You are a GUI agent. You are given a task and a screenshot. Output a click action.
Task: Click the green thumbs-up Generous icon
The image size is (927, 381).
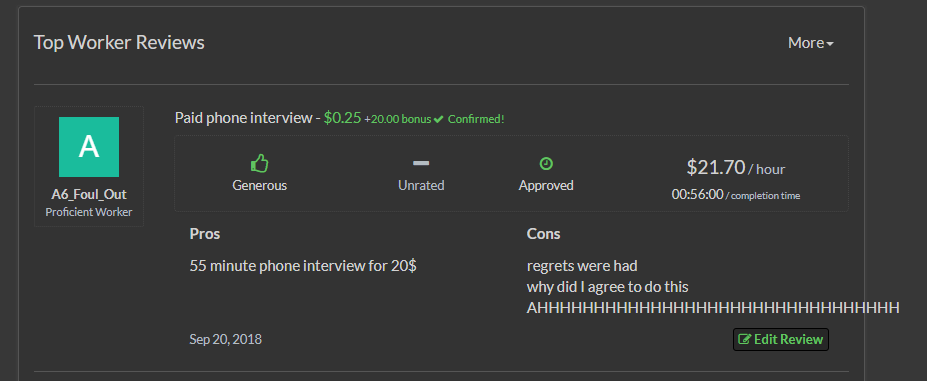pyautogui.click(x=260, y=163)
